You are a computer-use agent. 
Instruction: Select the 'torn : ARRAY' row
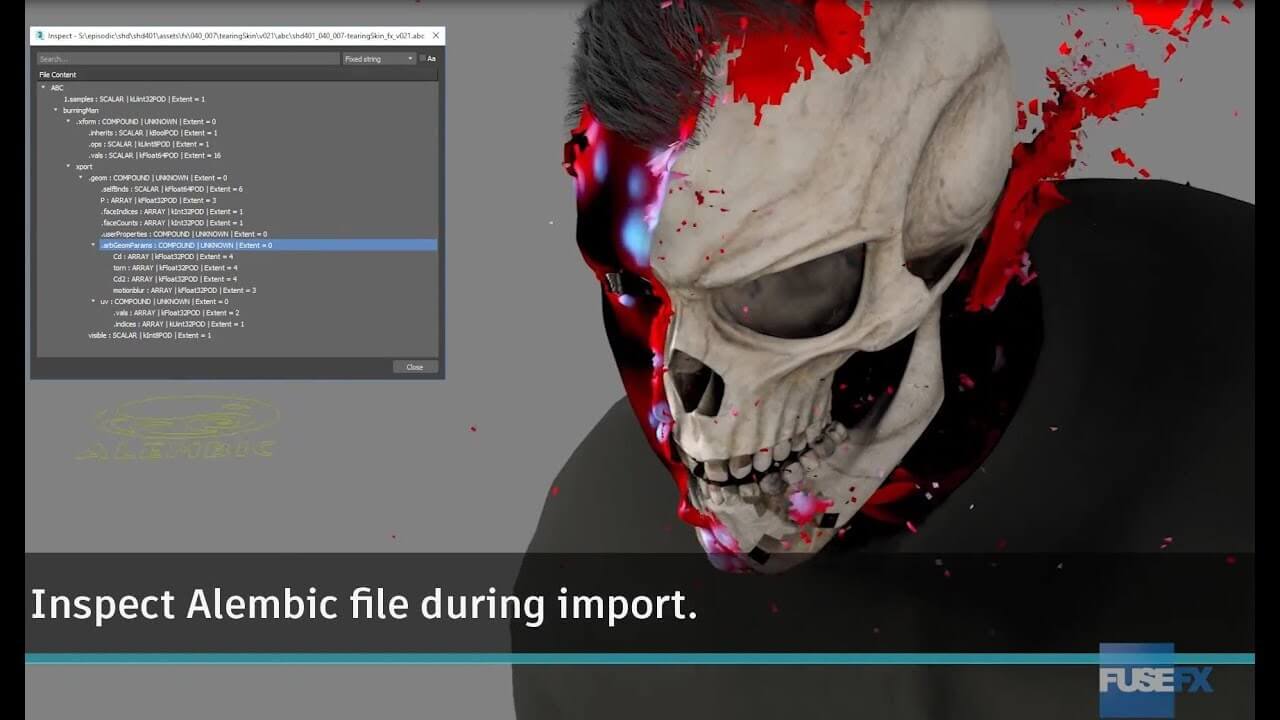[175, 268]
